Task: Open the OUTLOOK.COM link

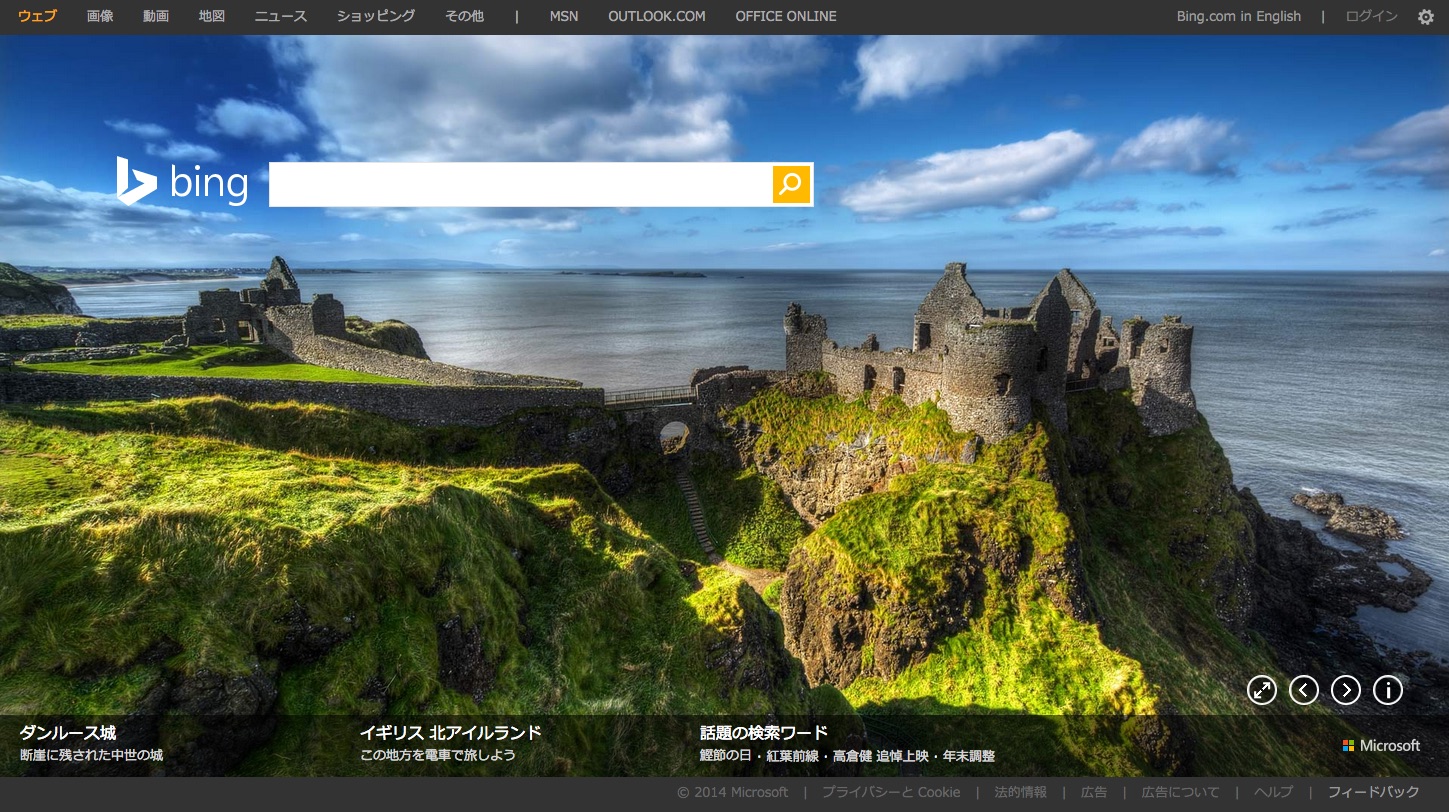Action: [656, 16]
